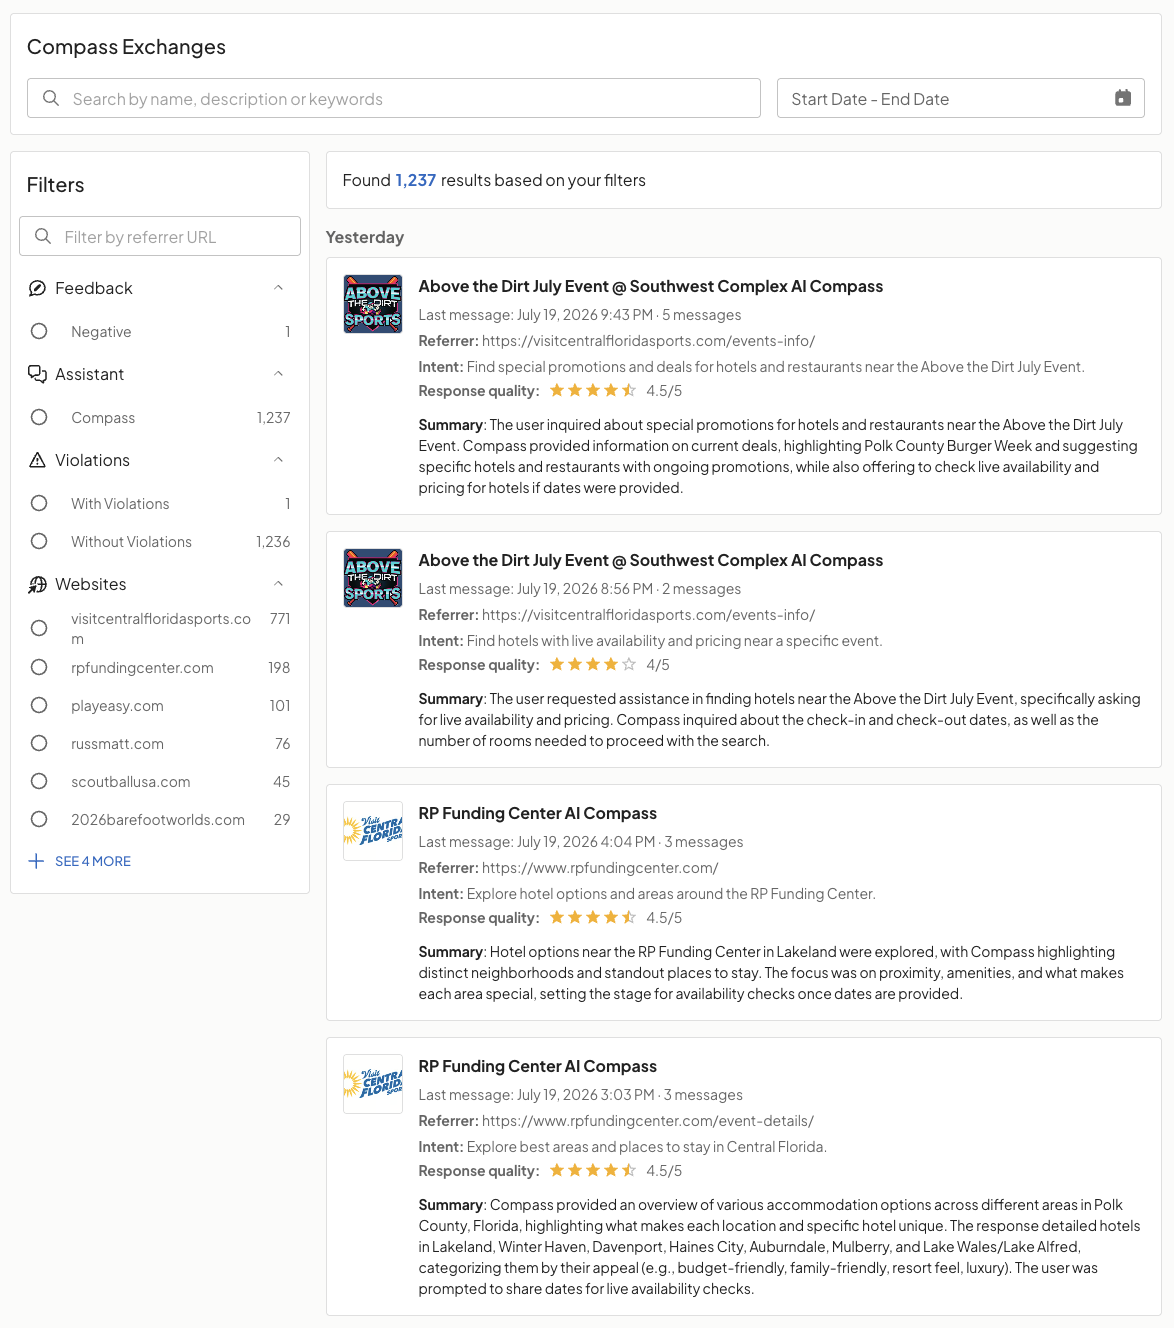Select rpfundingcenter.com website filter

click(x=39, y=667)
